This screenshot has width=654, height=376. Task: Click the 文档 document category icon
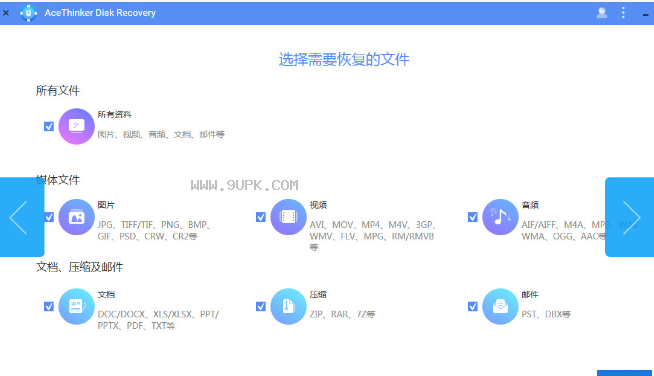pyautogui.click(x=76, y=306)
